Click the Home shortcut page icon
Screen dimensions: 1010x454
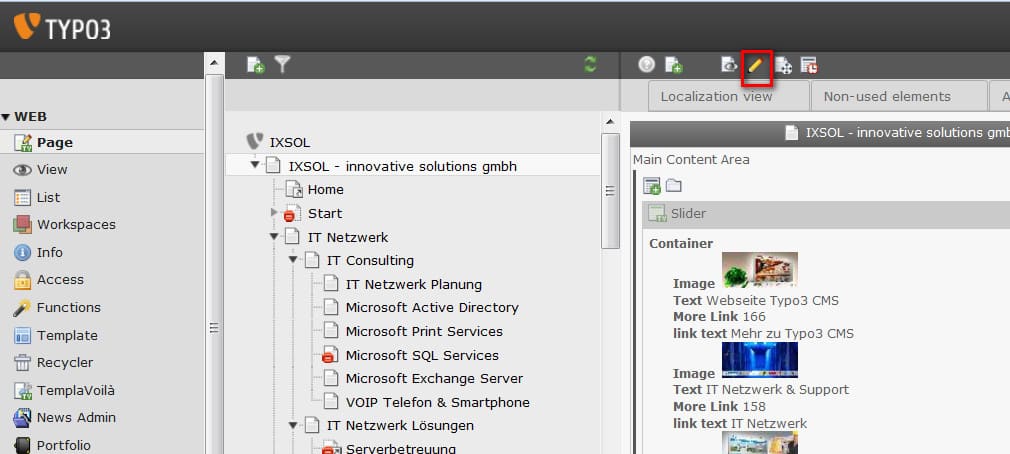294,189
